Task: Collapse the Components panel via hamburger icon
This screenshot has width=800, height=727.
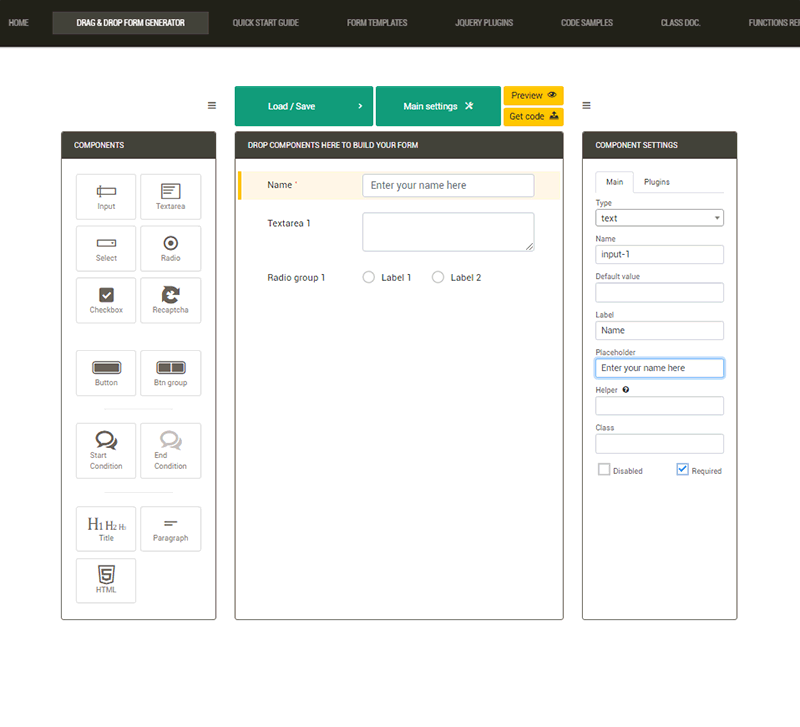Action: tap(212, 106)
